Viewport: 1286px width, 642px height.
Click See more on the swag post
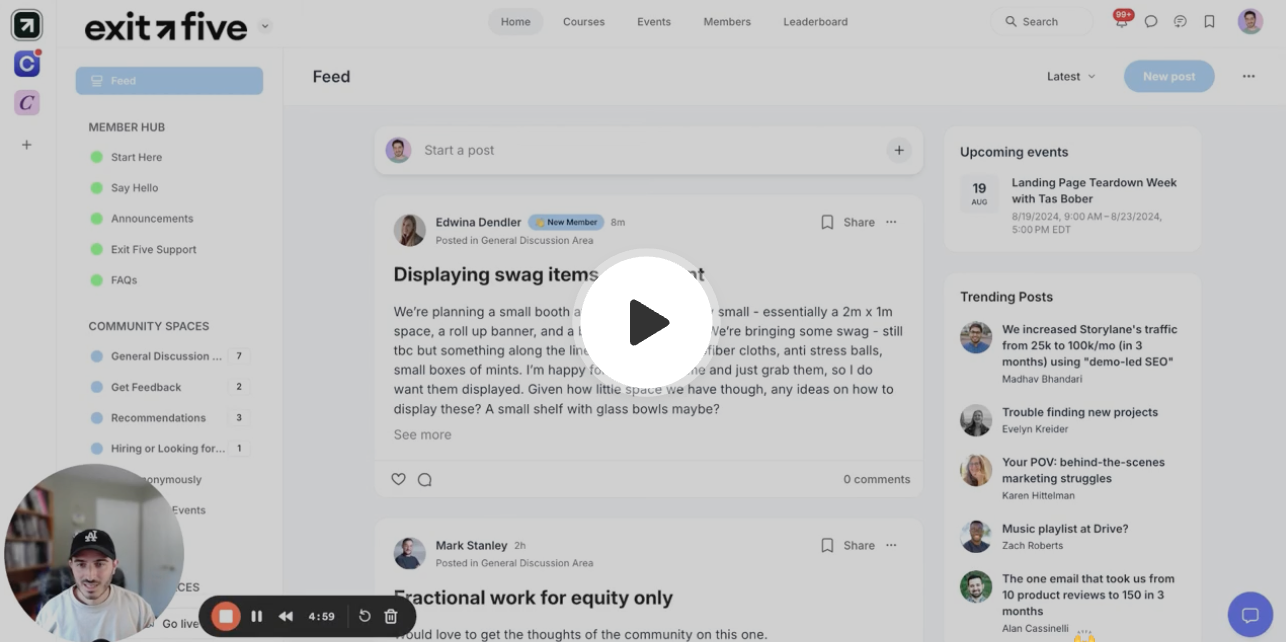422,434
